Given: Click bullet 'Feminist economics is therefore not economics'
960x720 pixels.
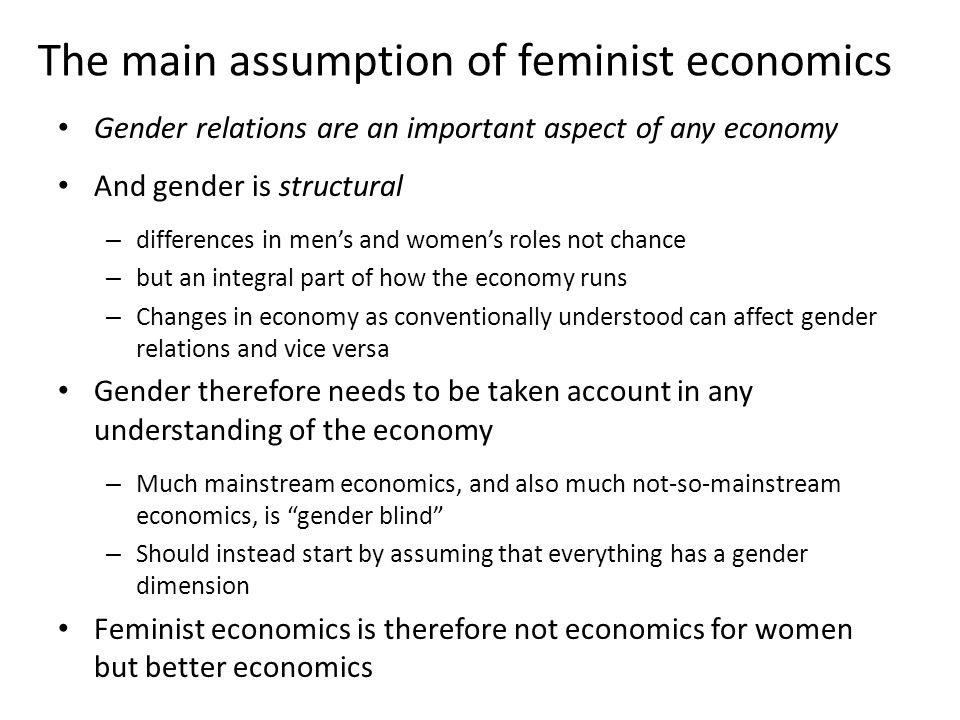Looking at the screenshot, I should (x=473, y=629).
